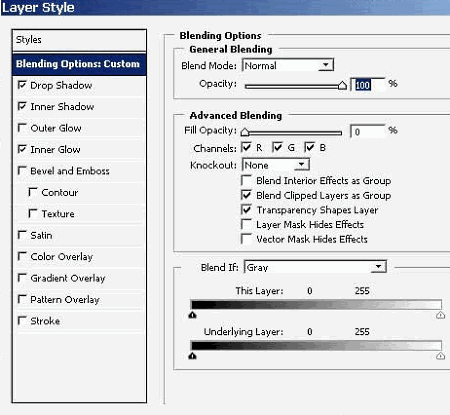Image resolution: width=450 pixels, height=415 pixels.
Task: Open the Outer Glow settings label
Action: (56, 128)
